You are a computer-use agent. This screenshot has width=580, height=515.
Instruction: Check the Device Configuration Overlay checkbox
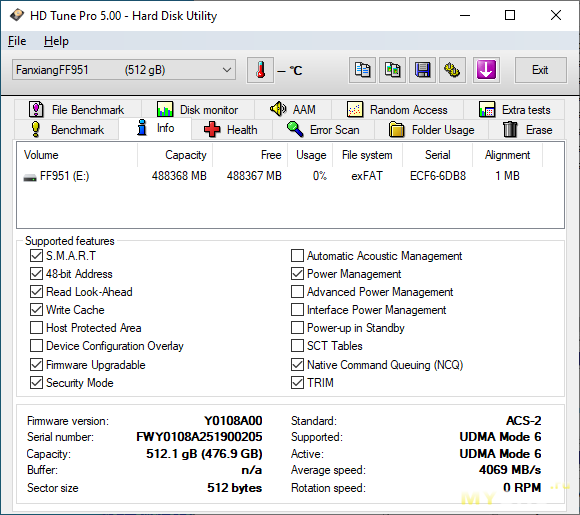pyautogui.click(x=36, y=346)
